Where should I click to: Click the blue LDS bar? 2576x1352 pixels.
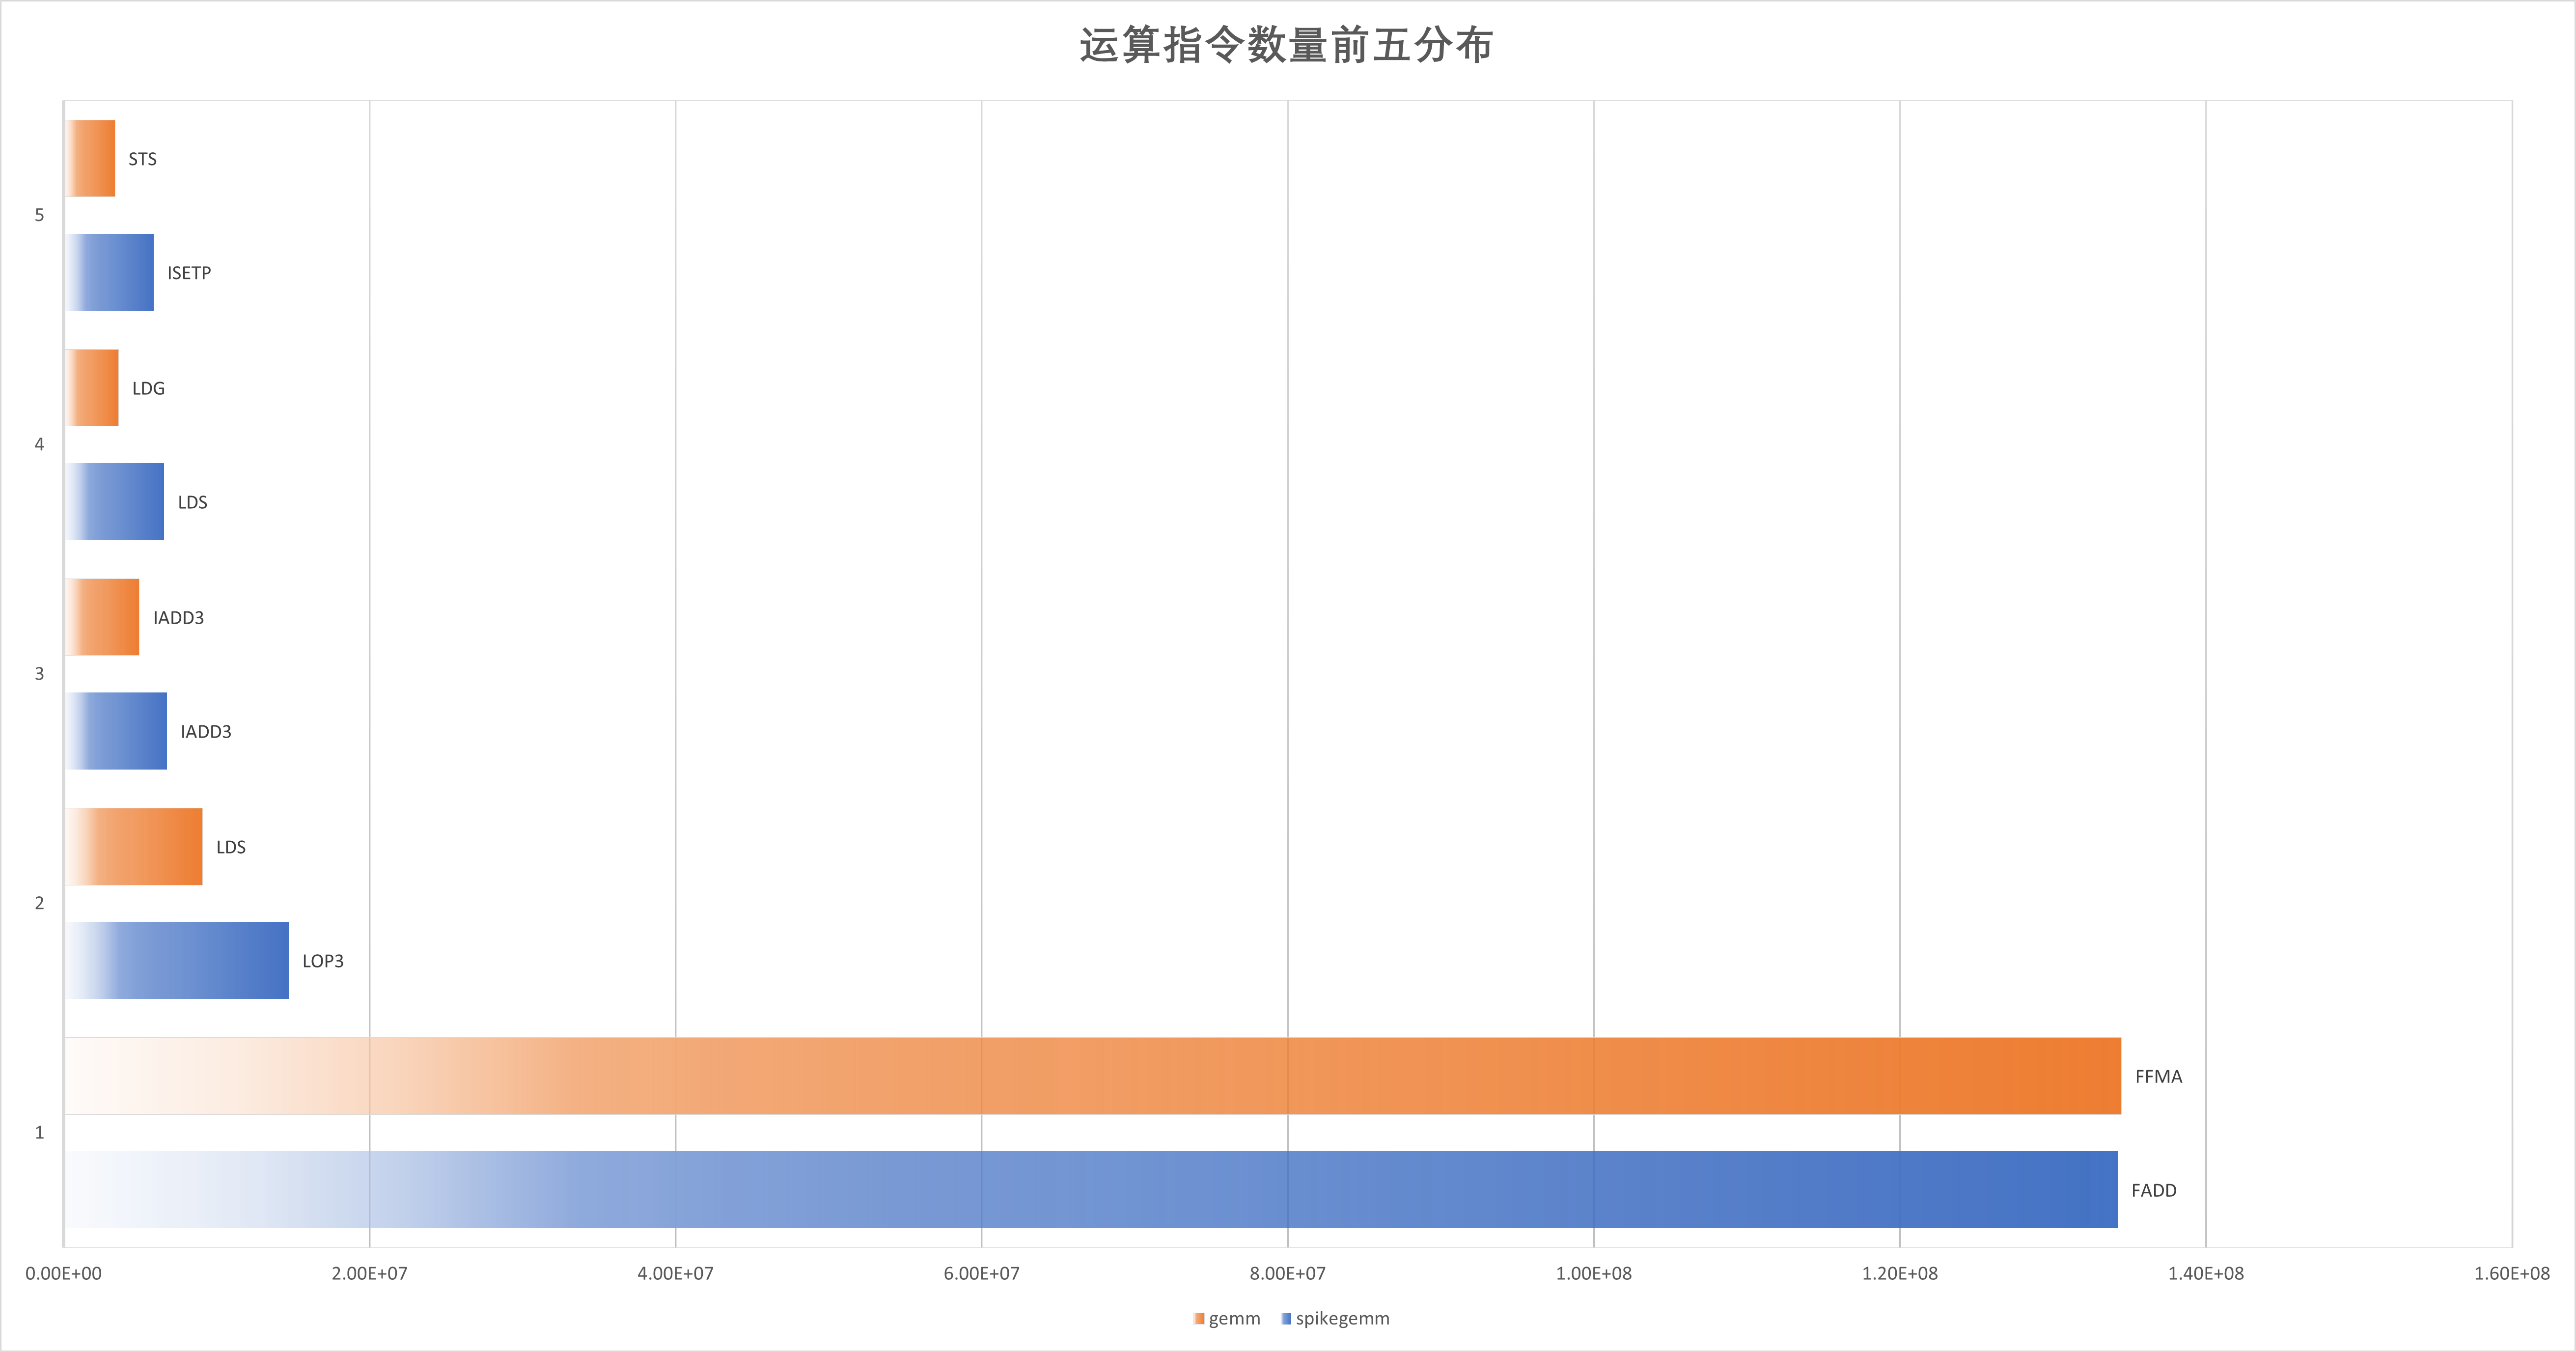pyautogui.click(x=114, y=502)
